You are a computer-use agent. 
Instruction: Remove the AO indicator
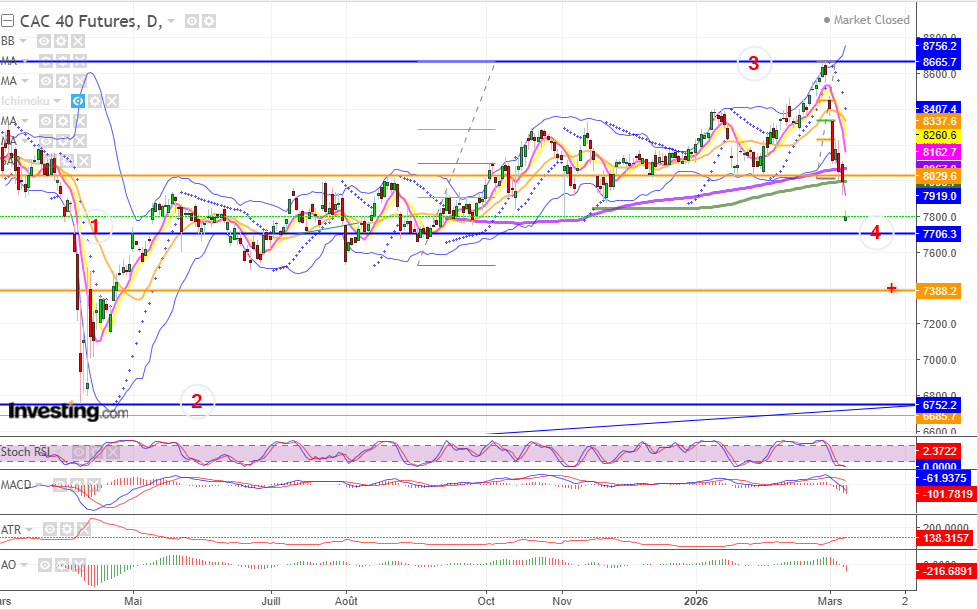point(78,565)
